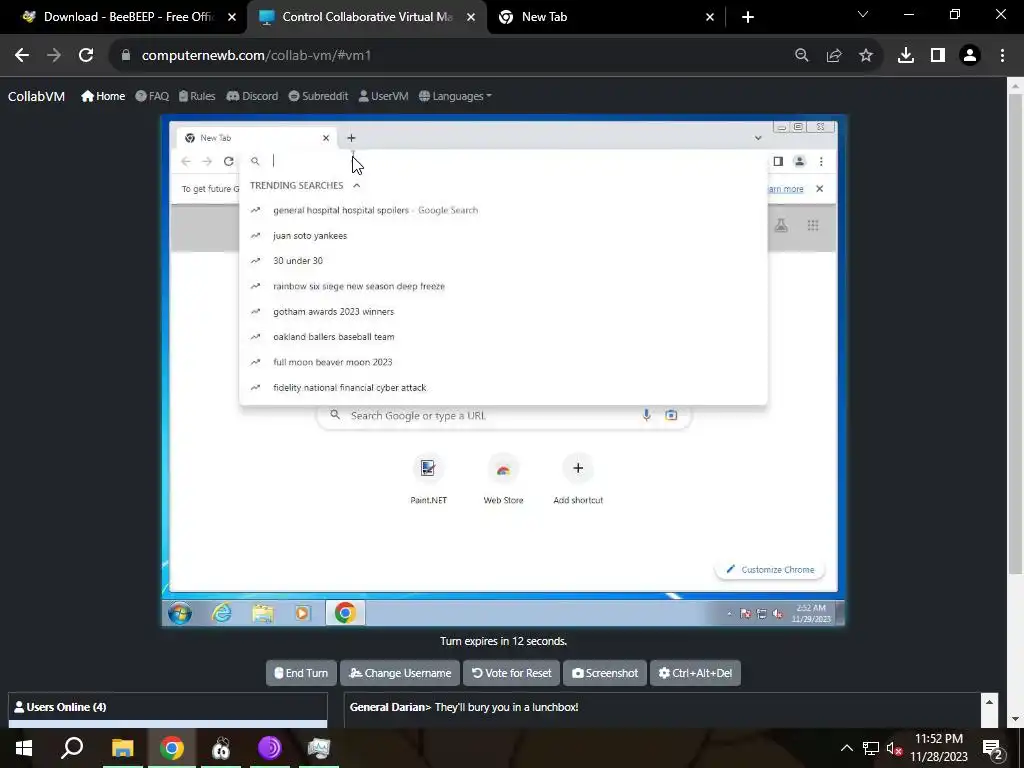The height and width of the screenshot is (768, 1024).
Task: Open the Tor Browser on host taskbar
Action: (x=269, y=748)
